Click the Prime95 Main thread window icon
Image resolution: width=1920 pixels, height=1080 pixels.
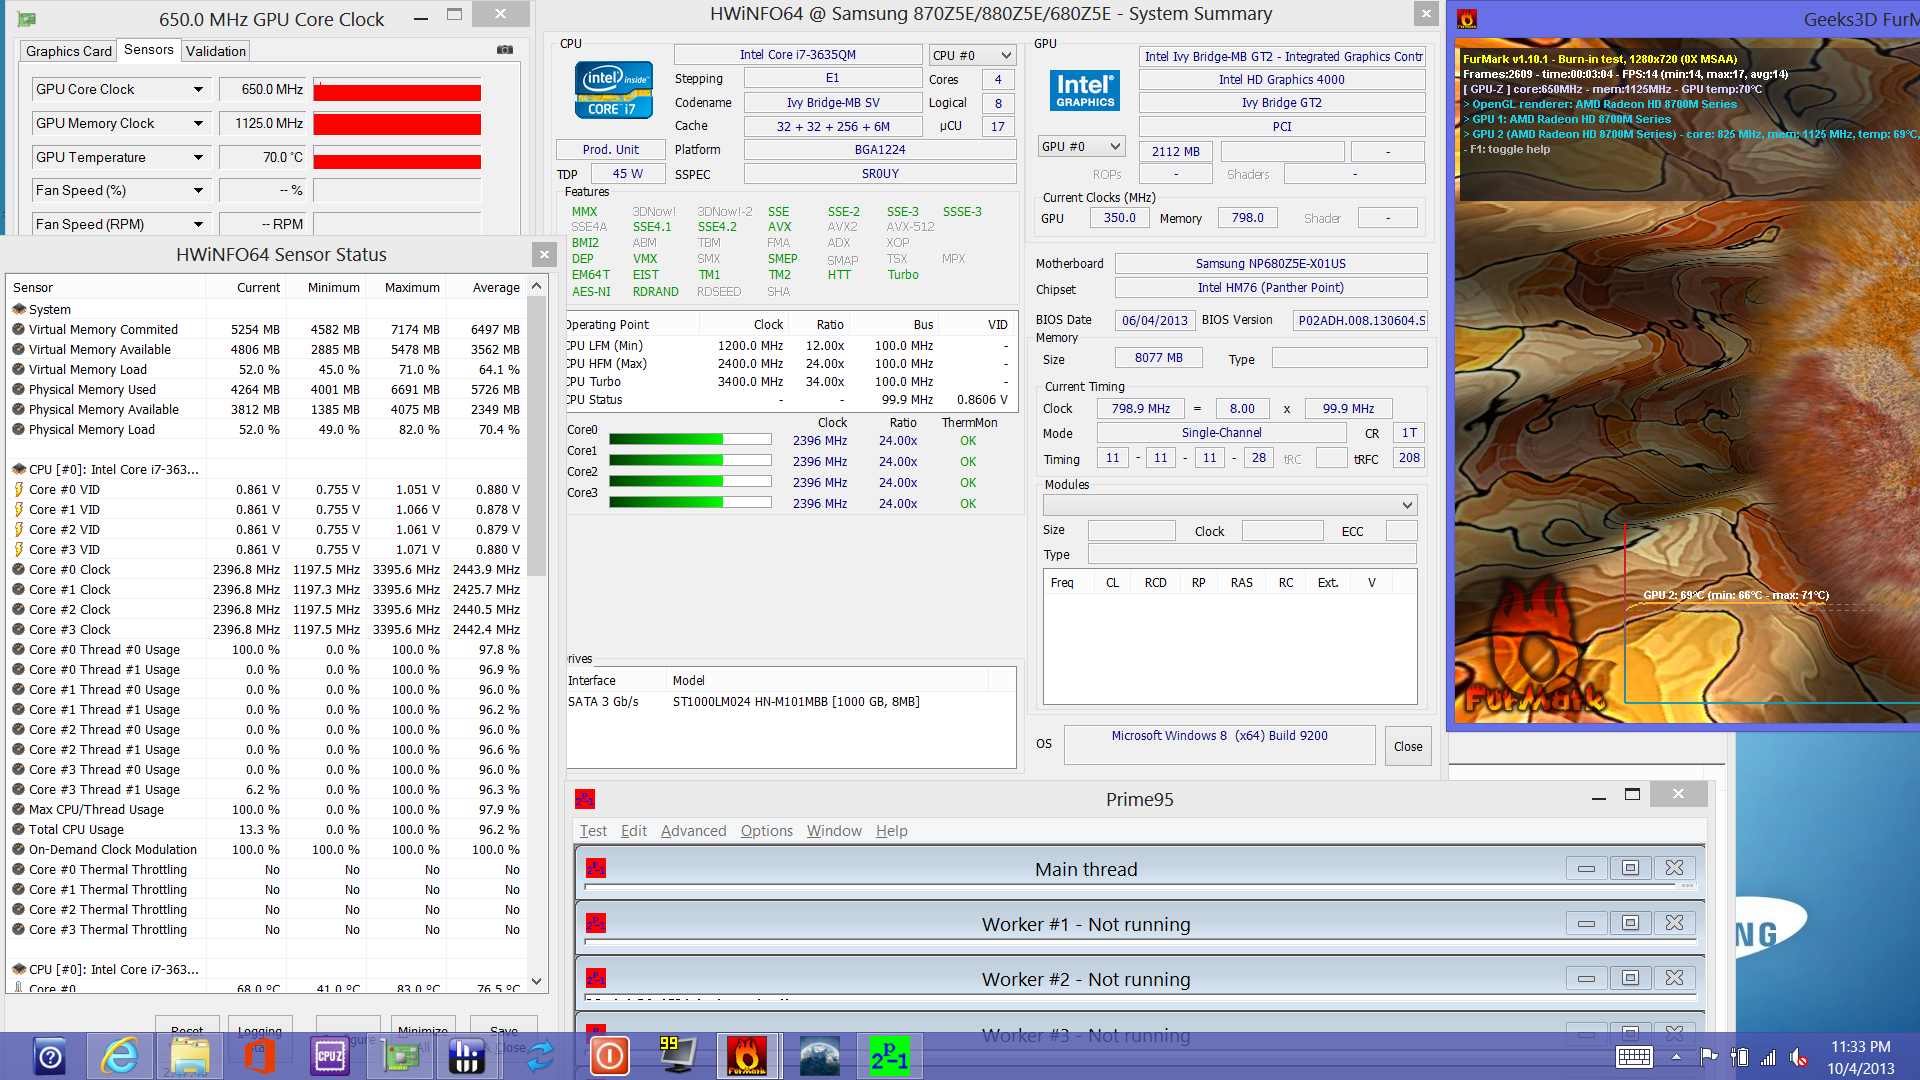pos(596,868)
